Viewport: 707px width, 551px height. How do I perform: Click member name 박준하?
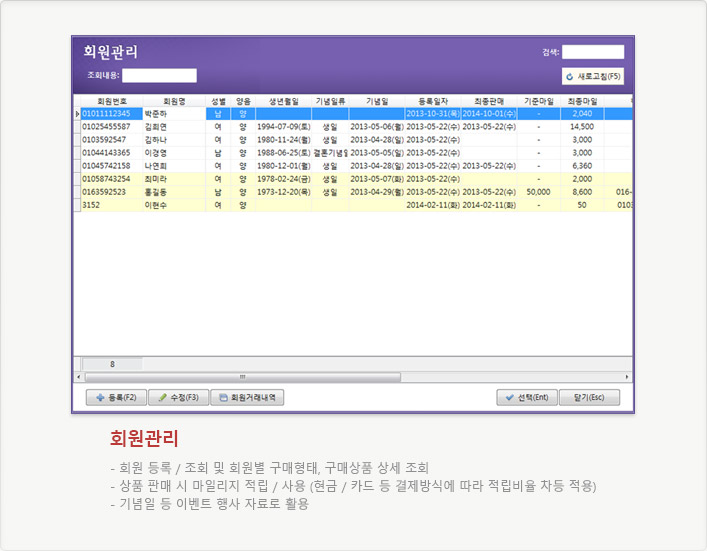(x=174, y=114)
